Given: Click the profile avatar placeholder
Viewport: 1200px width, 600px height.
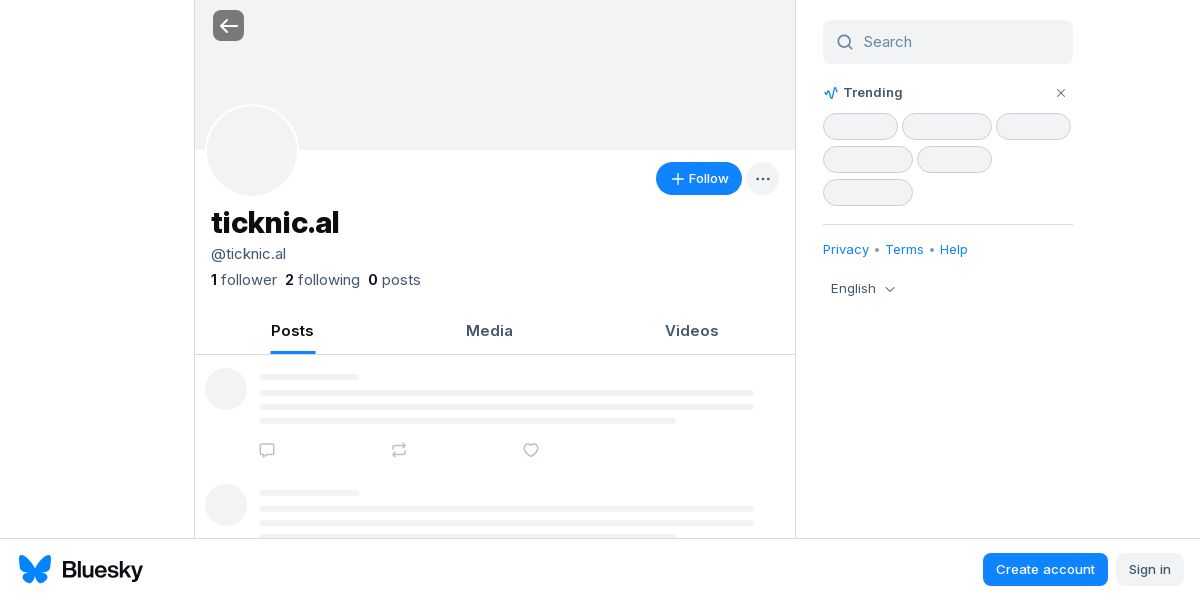Looking at the screenshot, I should point(252,151).
